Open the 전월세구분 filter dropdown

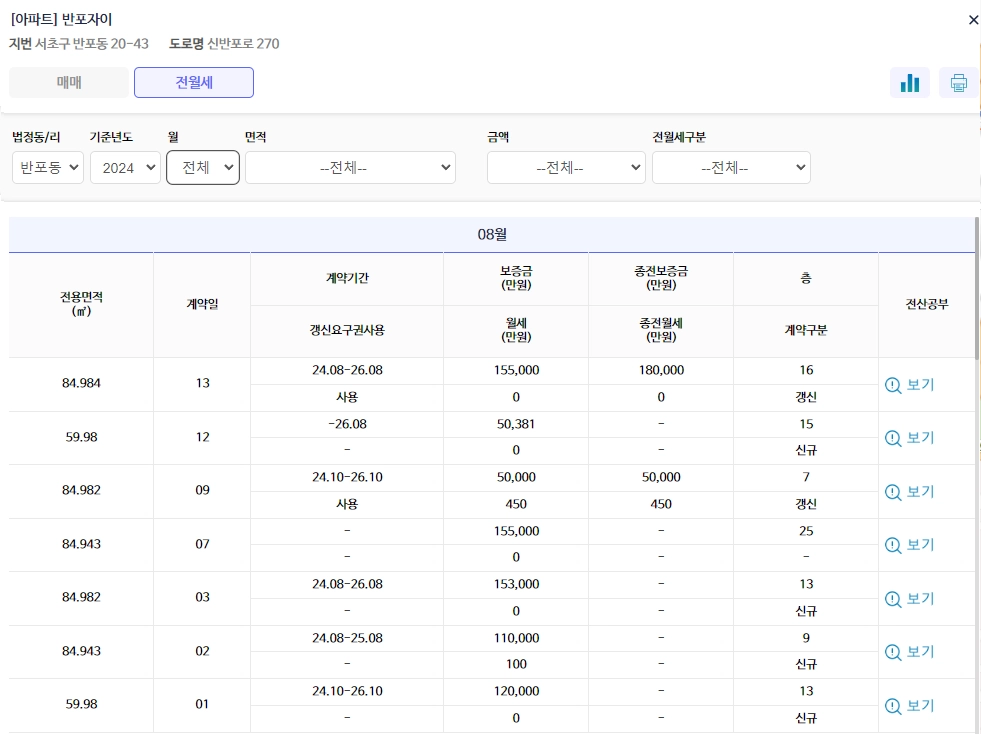(731, 167)
